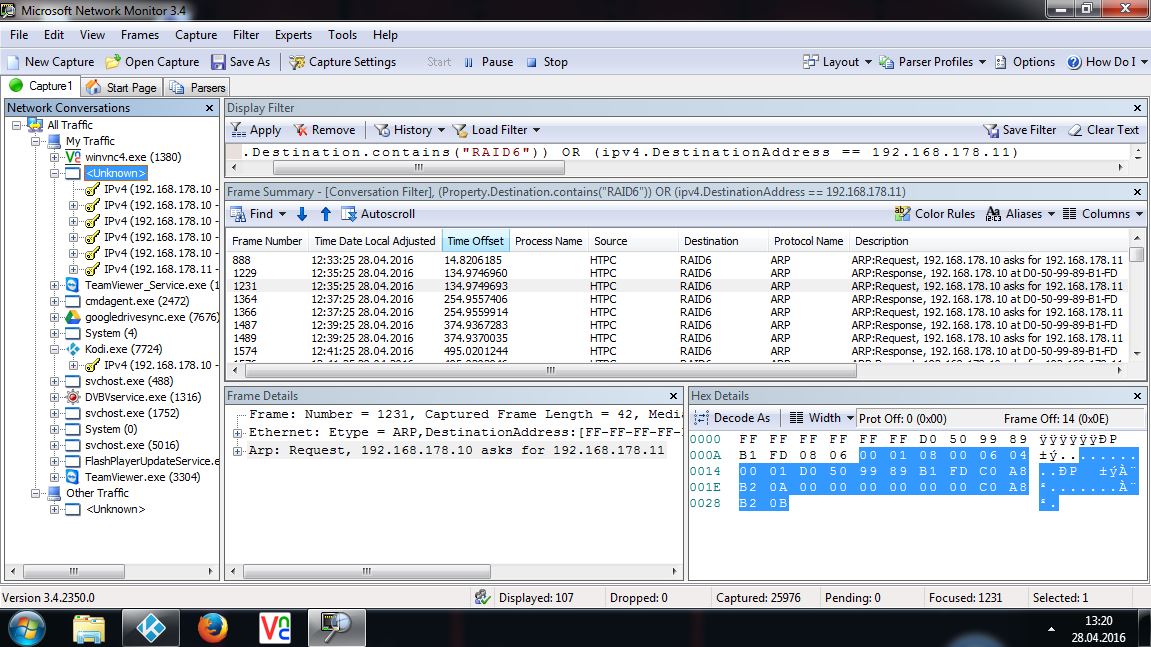Toggle Autoscroll in Frame Summary
The height and width of the screenshot is (647, 1151).
click(379, 214)
